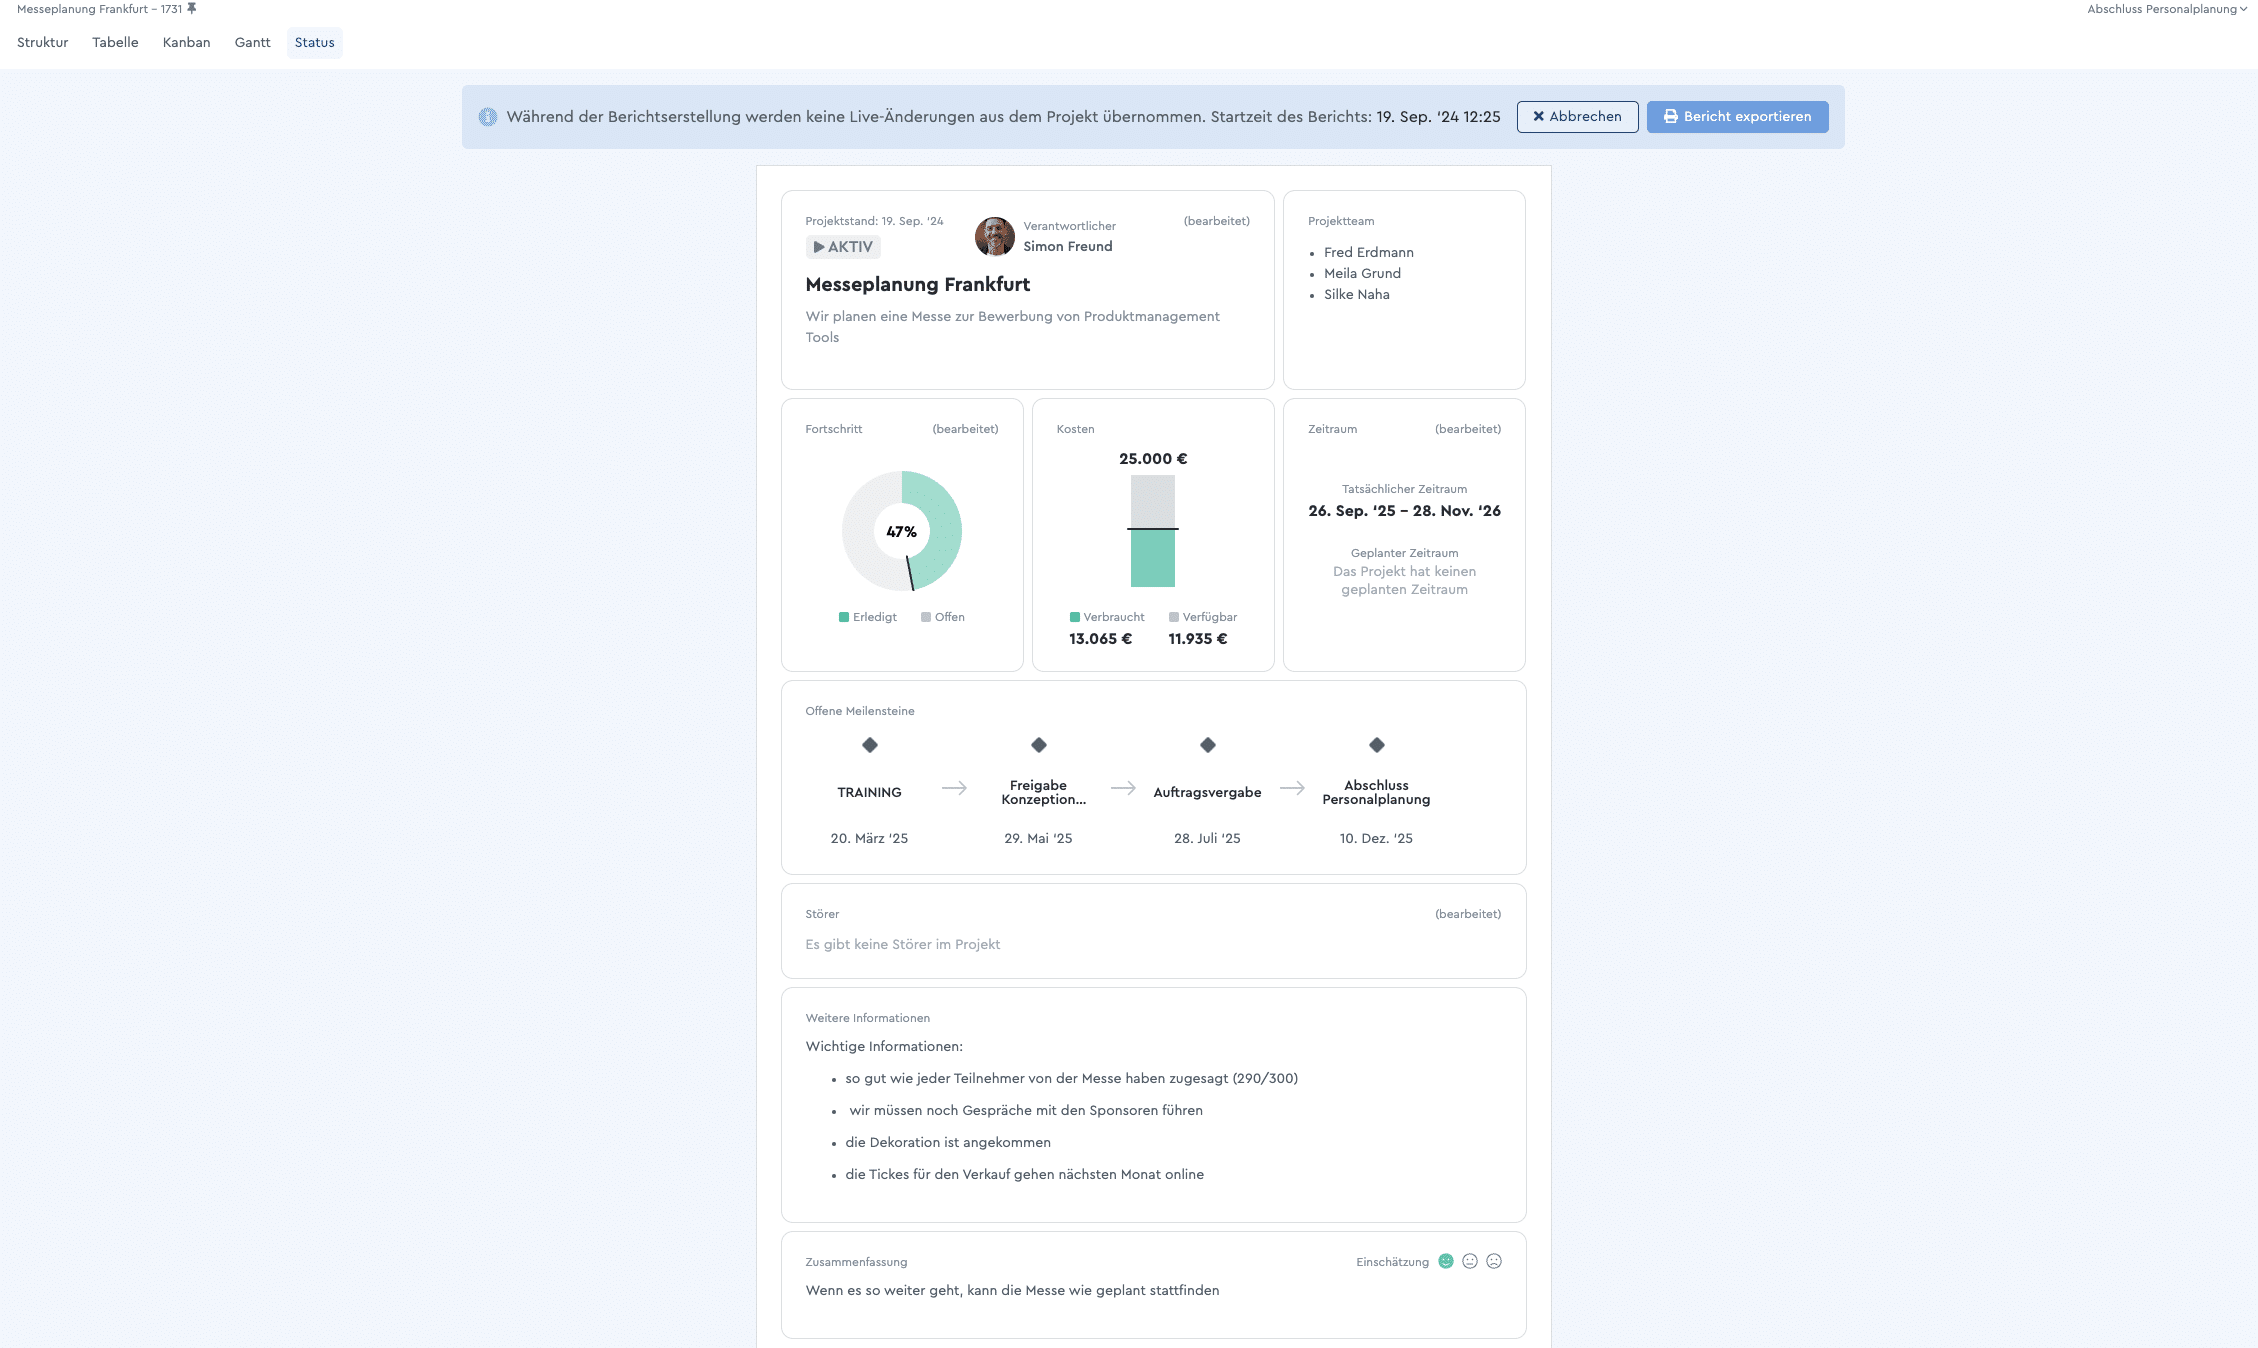This screenshot has height=1348, width=2258.
Task: Click the 47% progress donut chart
Action: (902, 531)
